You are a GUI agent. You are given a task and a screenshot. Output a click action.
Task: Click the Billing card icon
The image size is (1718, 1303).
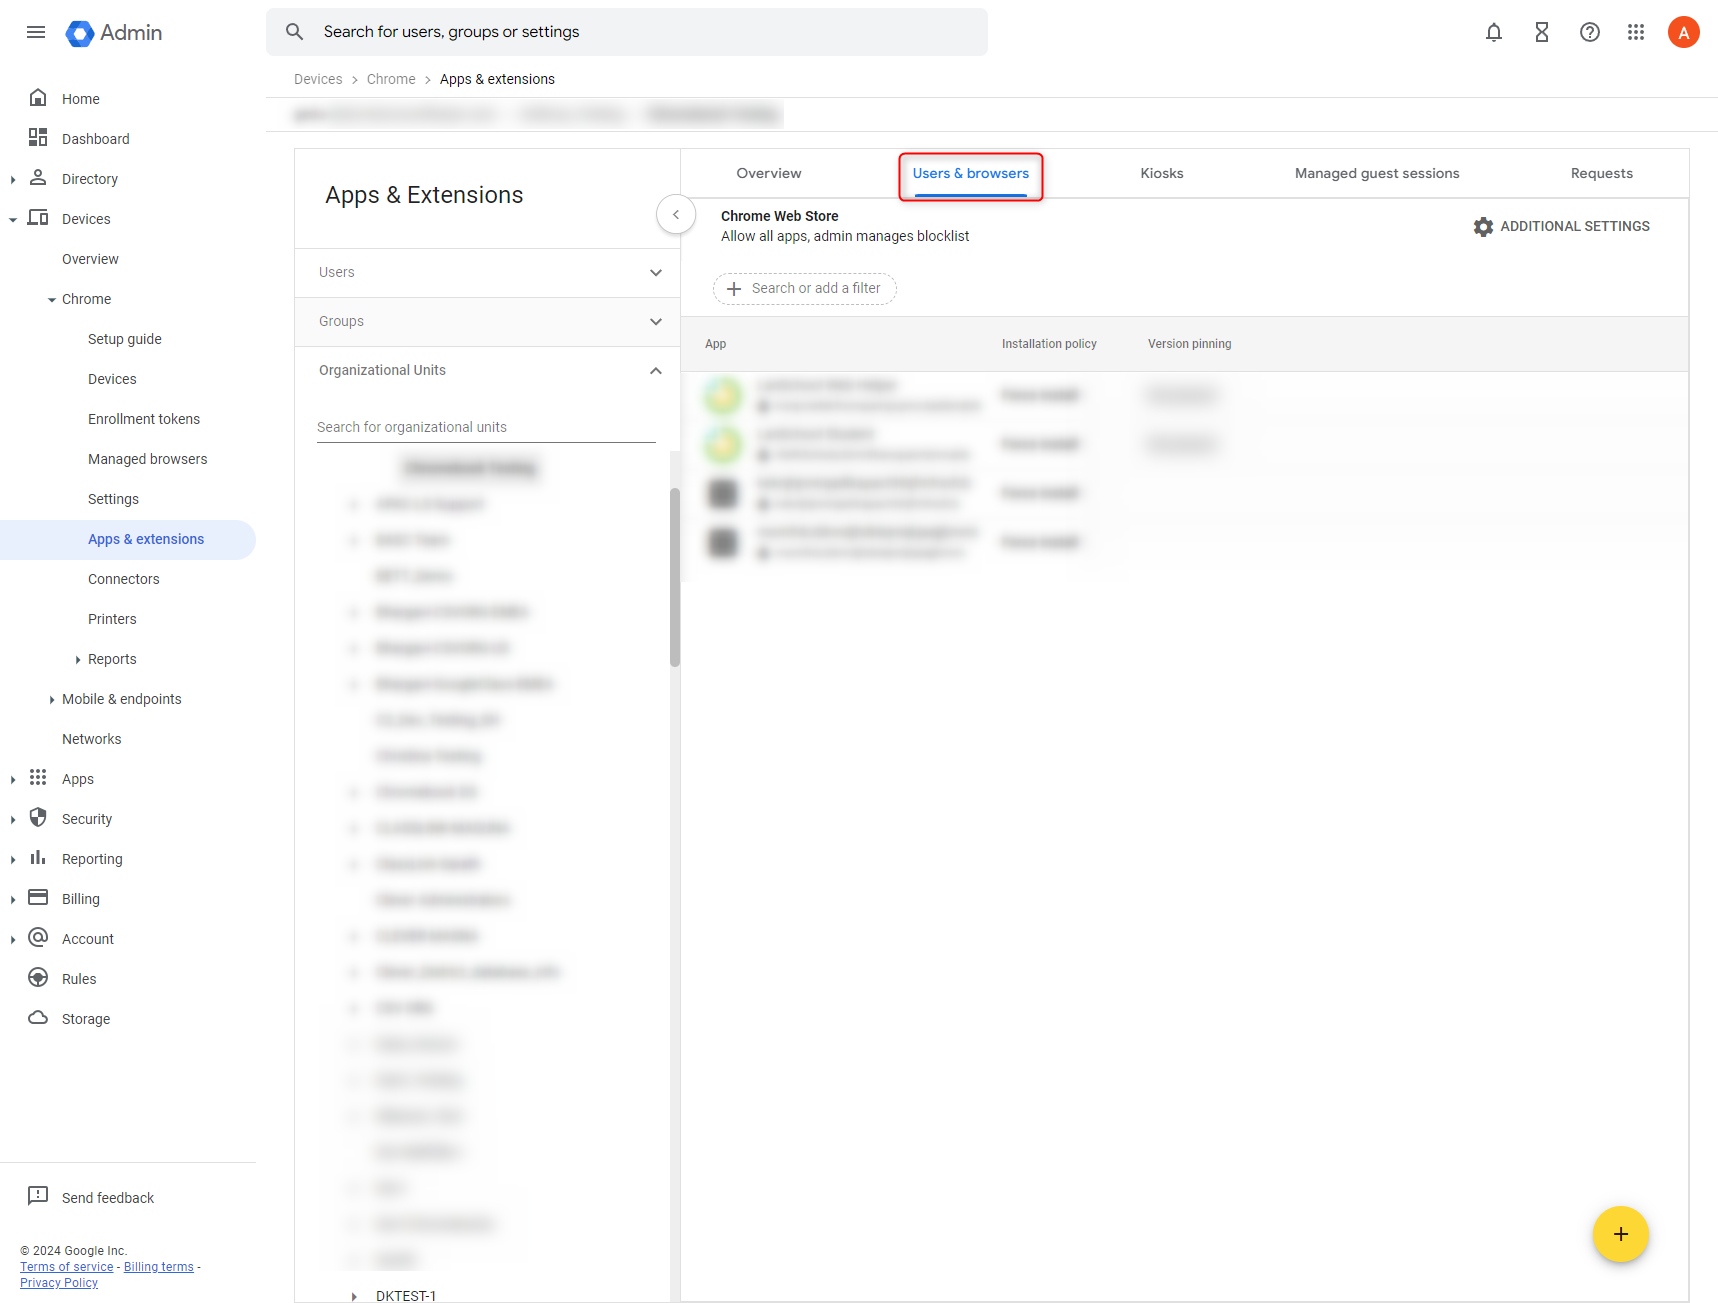point(38,898)
